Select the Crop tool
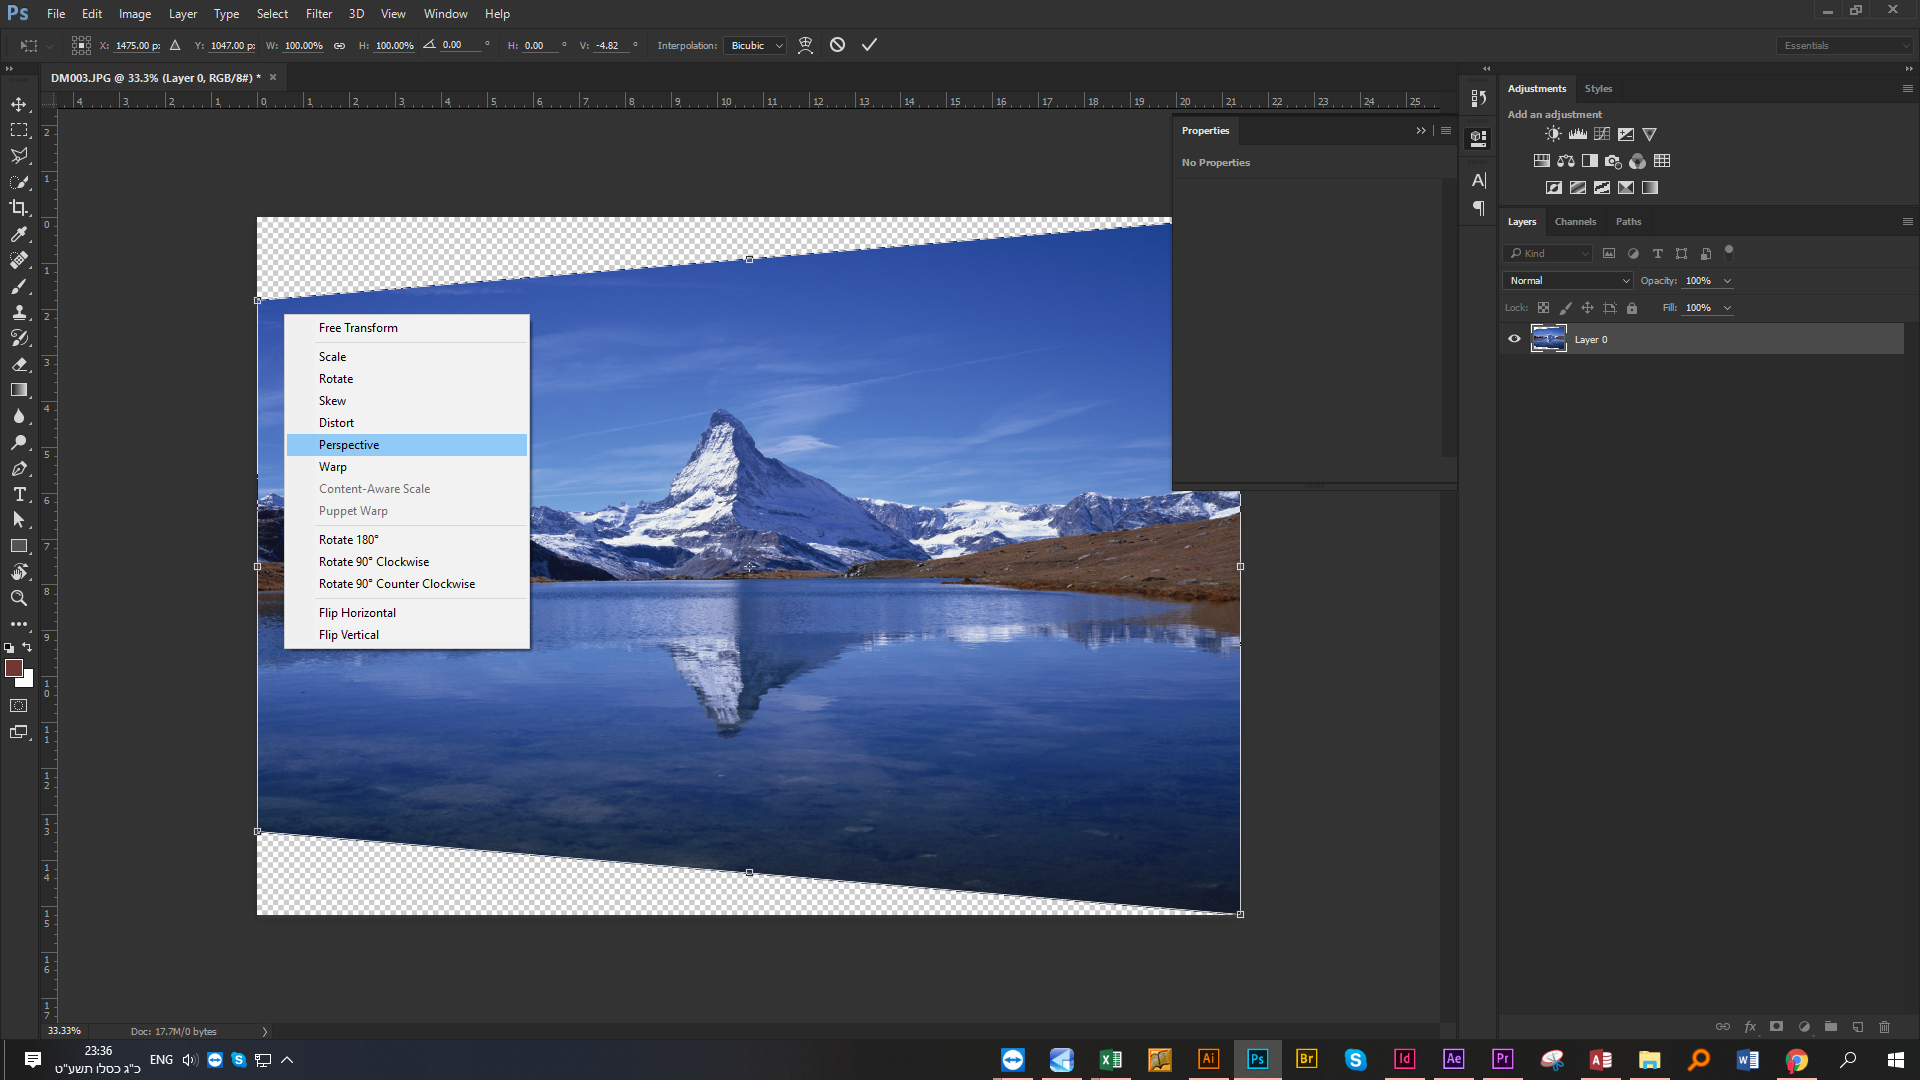Screen dimensions: 1920x1080 (19, 208)
